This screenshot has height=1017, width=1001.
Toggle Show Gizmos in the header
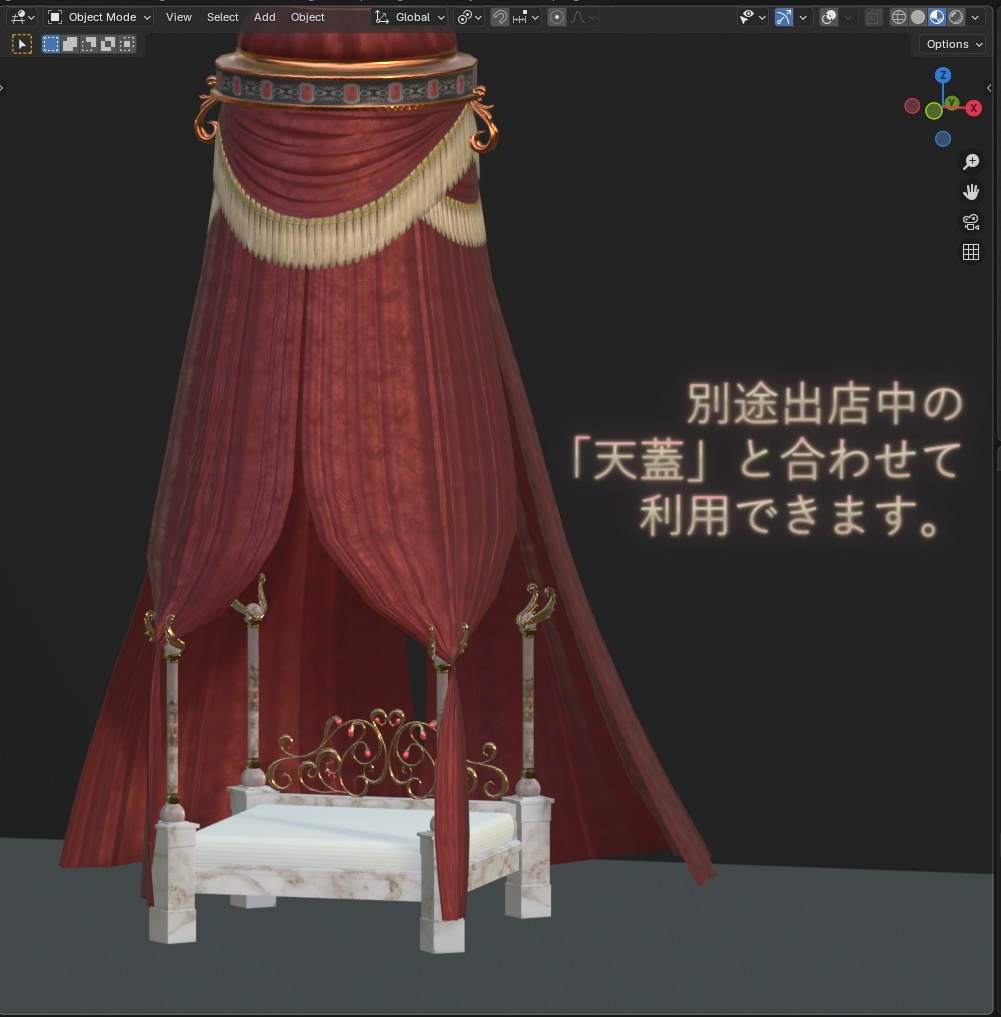(784, 17)
